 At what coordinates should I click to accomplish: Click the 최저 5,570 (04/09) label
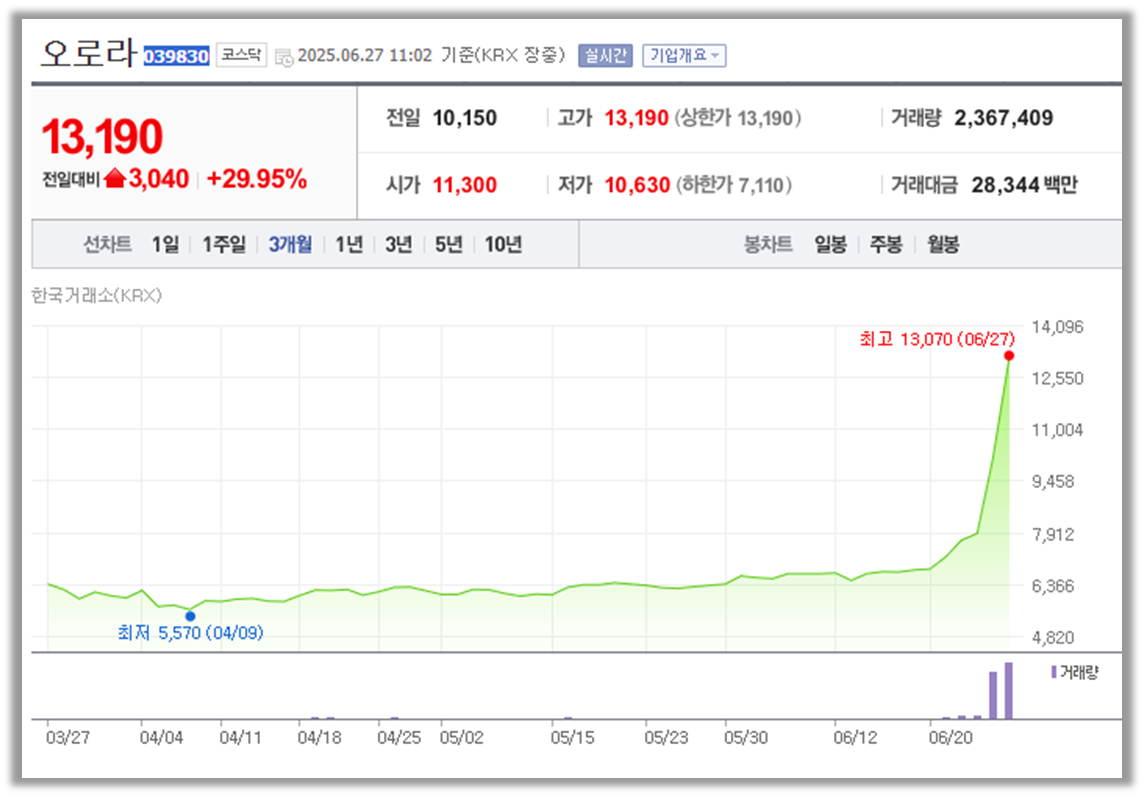click(x=190, y=633)
